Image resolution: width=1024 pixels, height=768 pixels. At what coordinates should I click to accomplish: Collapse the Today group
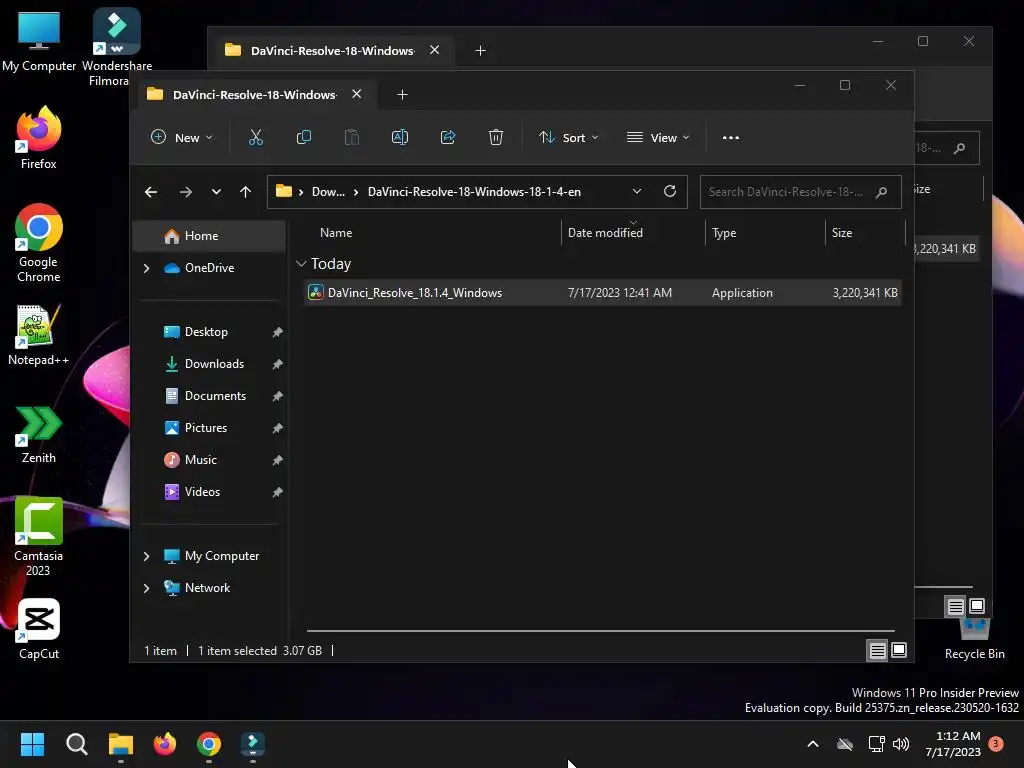pyautogui.click(x=301, y=264)
